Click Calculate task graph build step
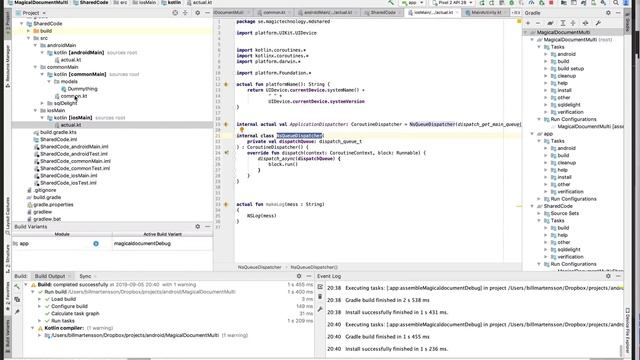 point(75,313)
